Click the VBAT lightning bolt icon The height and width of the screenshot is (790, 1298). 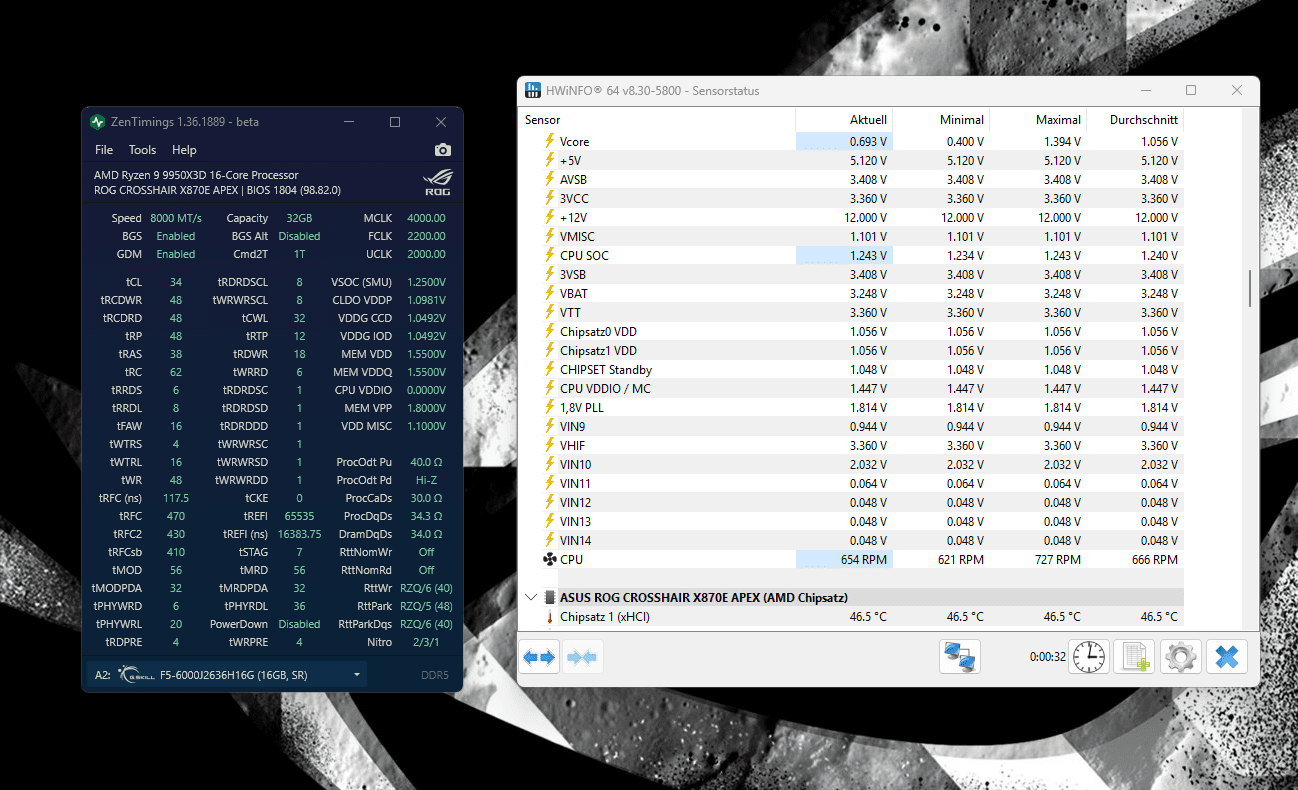tap(549, 294)
